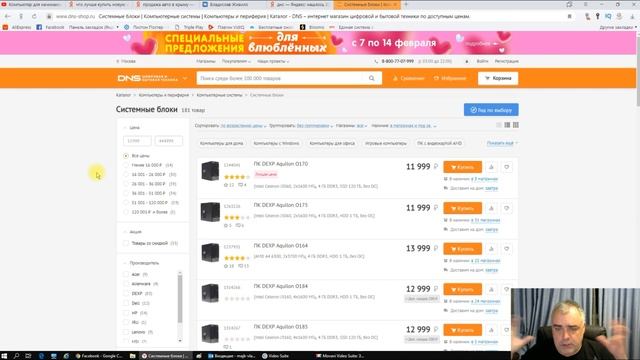This screenshot has height=360, width=640.
Task: Add Aquilon O184 to comparison
Action: (x=491, y=289)
